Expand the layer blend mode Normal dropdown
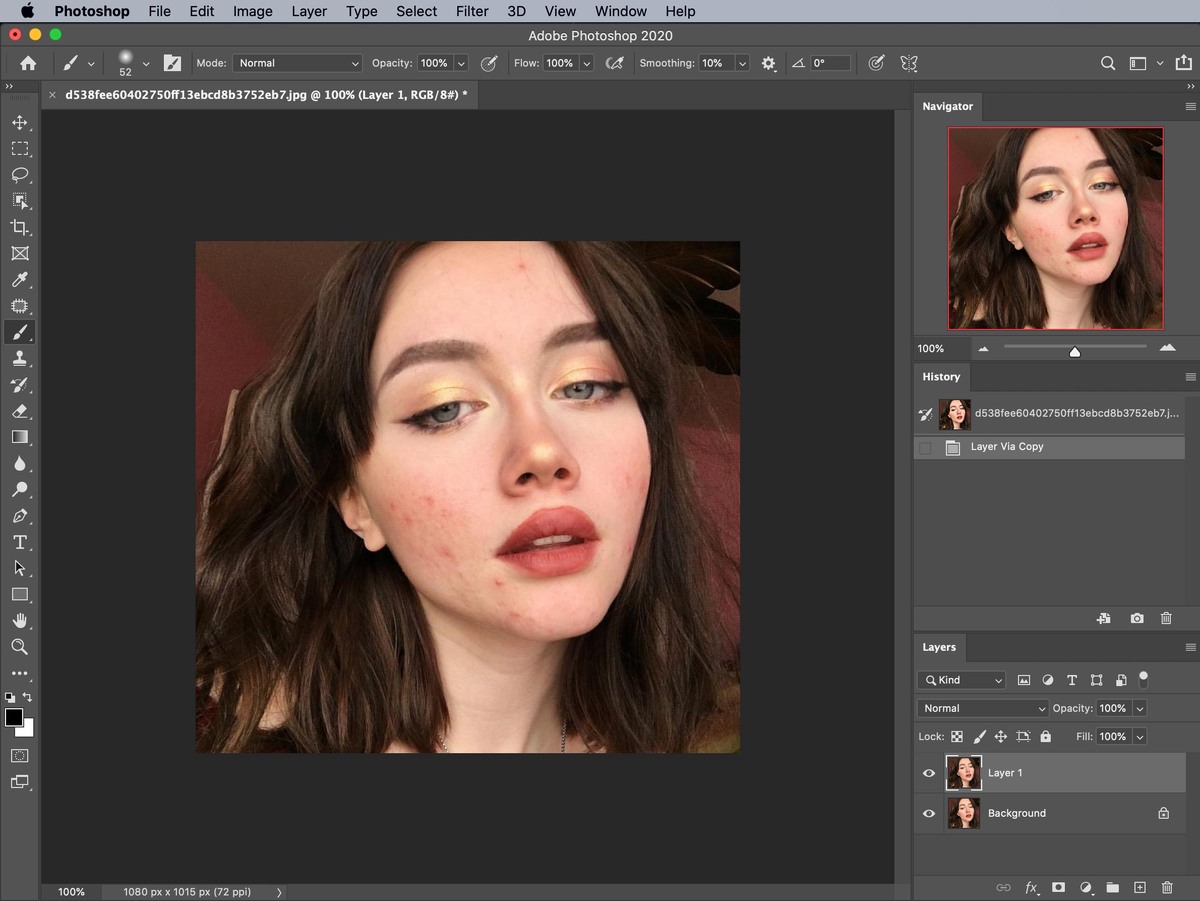The height and width of the screenshot is (901, 1200). pos(982,708)
